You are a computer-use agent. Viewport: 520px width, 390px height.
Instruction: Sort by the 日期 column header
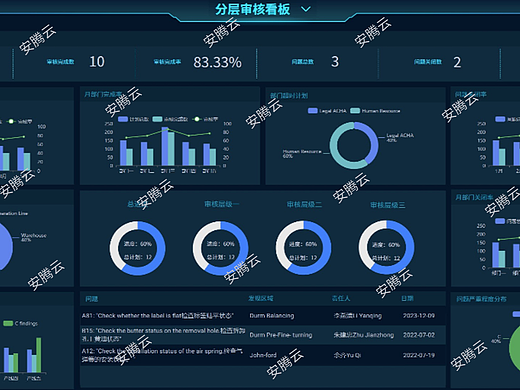(407, 298)
